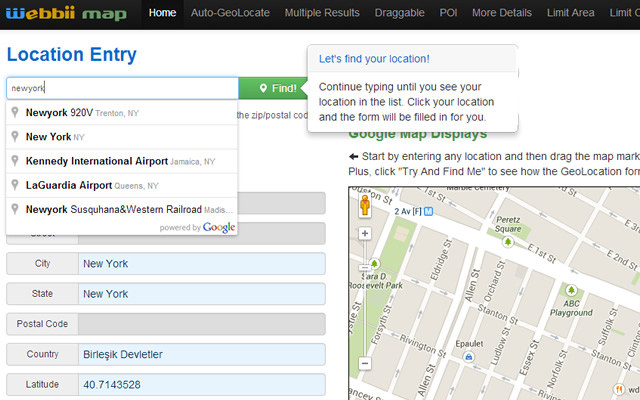Click the 2 Av subway station icon
640x400 pixels.
point(428,211)
